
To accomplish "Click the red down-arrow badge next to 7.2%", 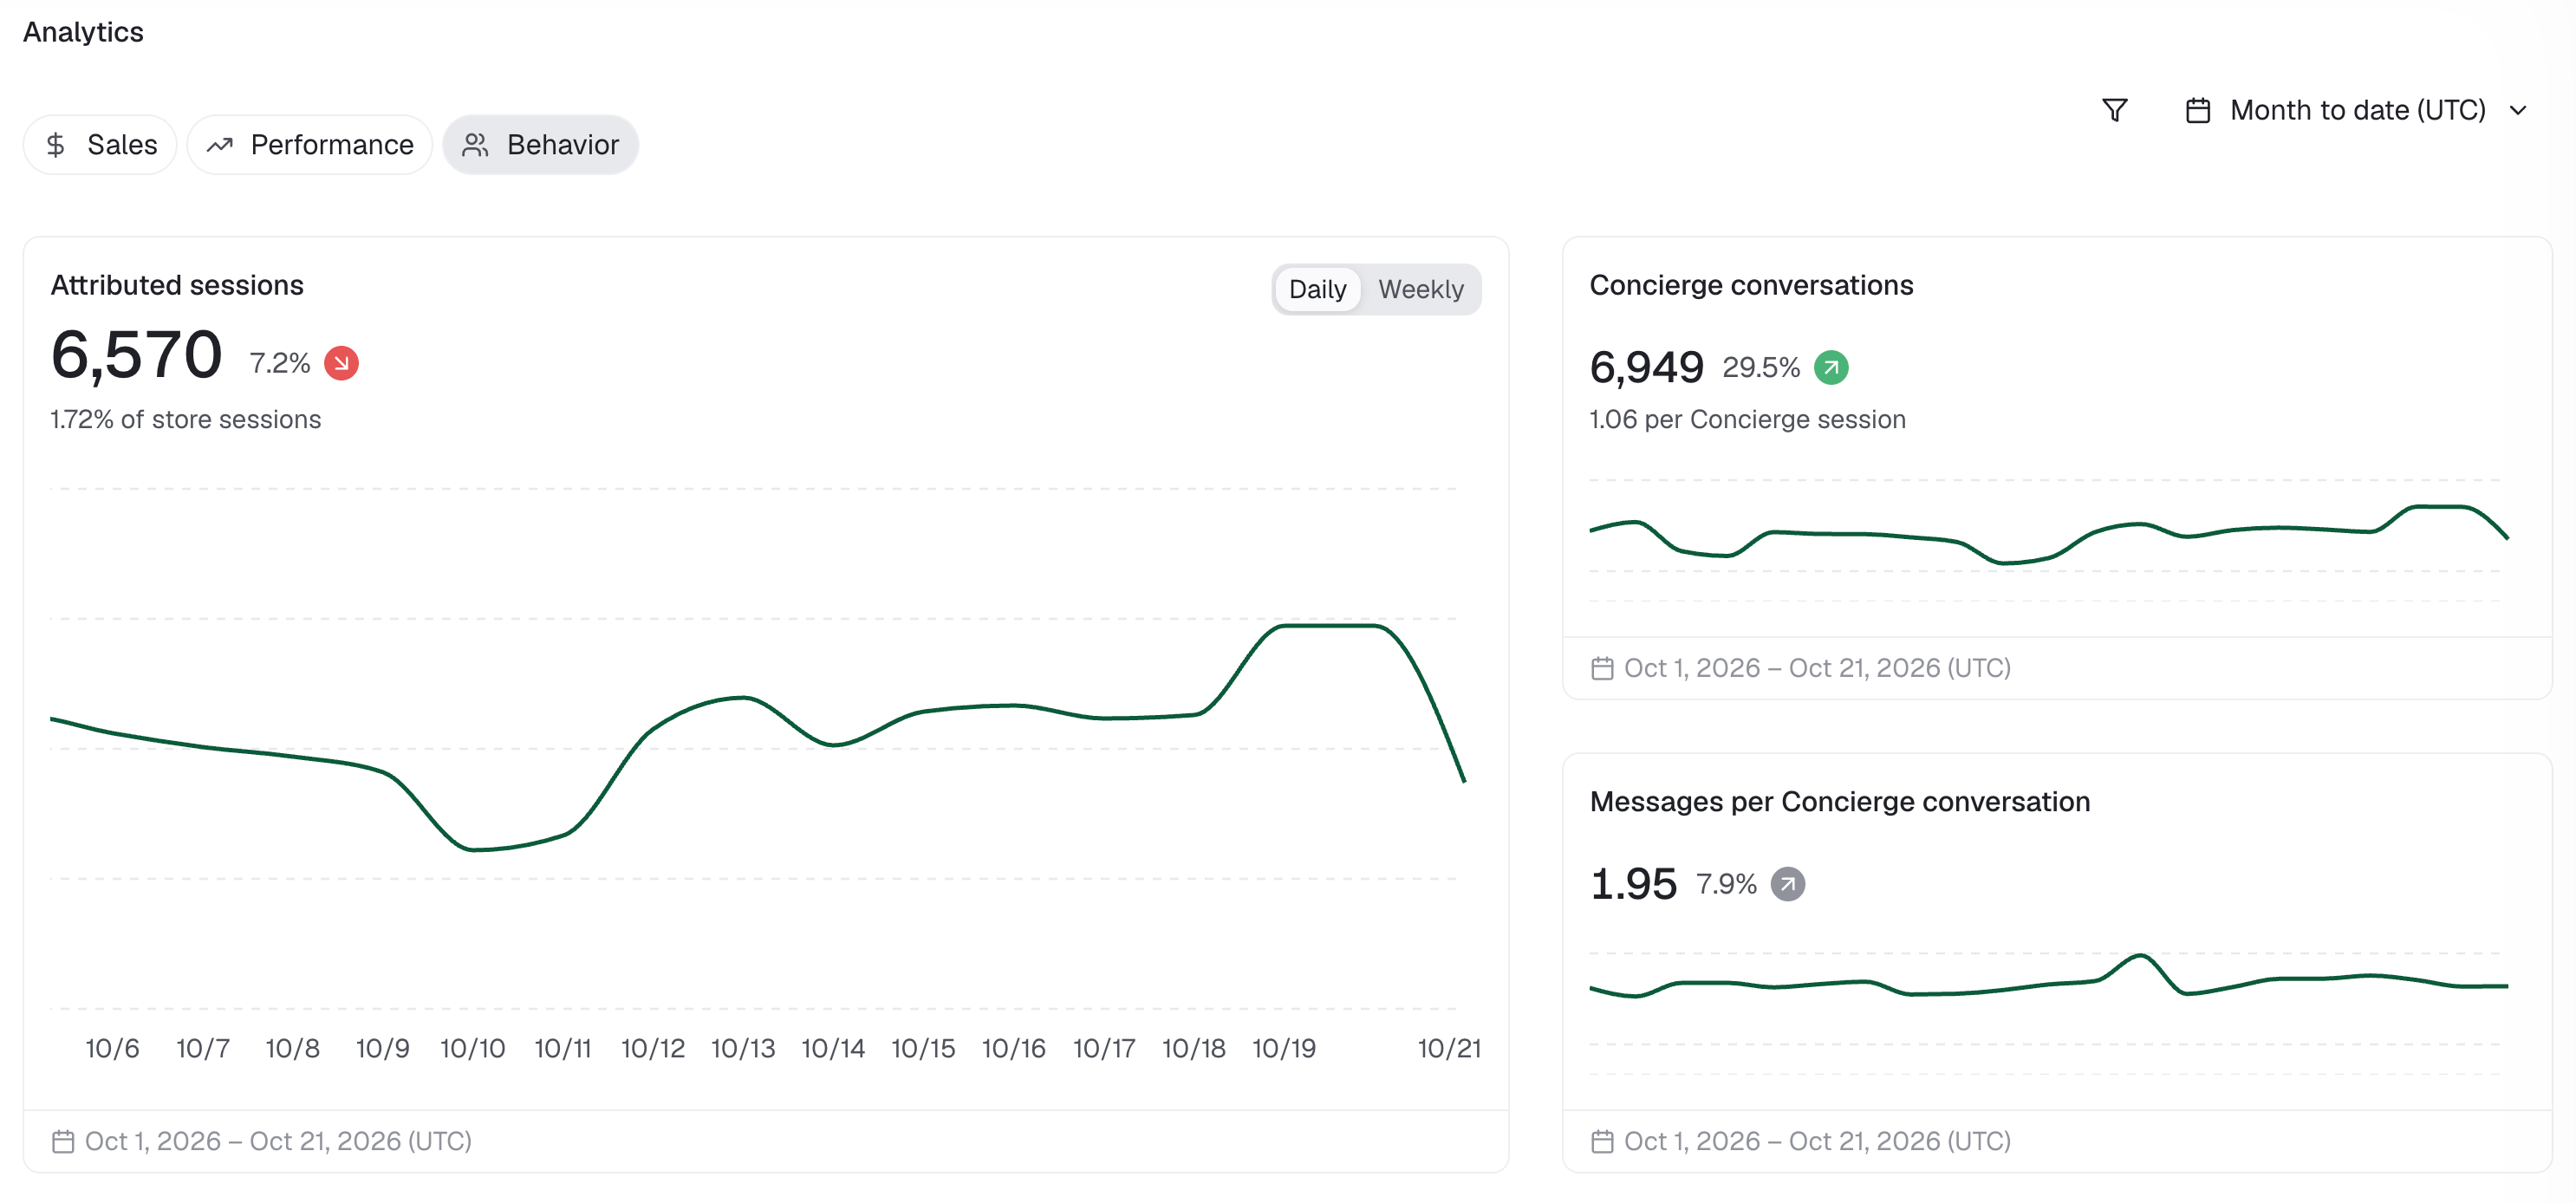I will [341, 363].
